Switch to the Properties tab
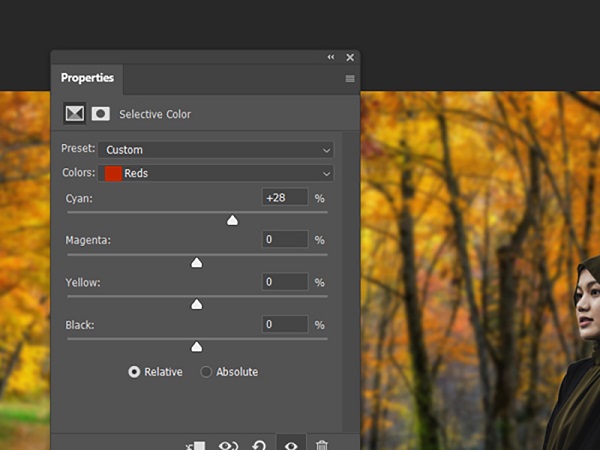The width and height of the screenshot is (600, 450). 87,78
